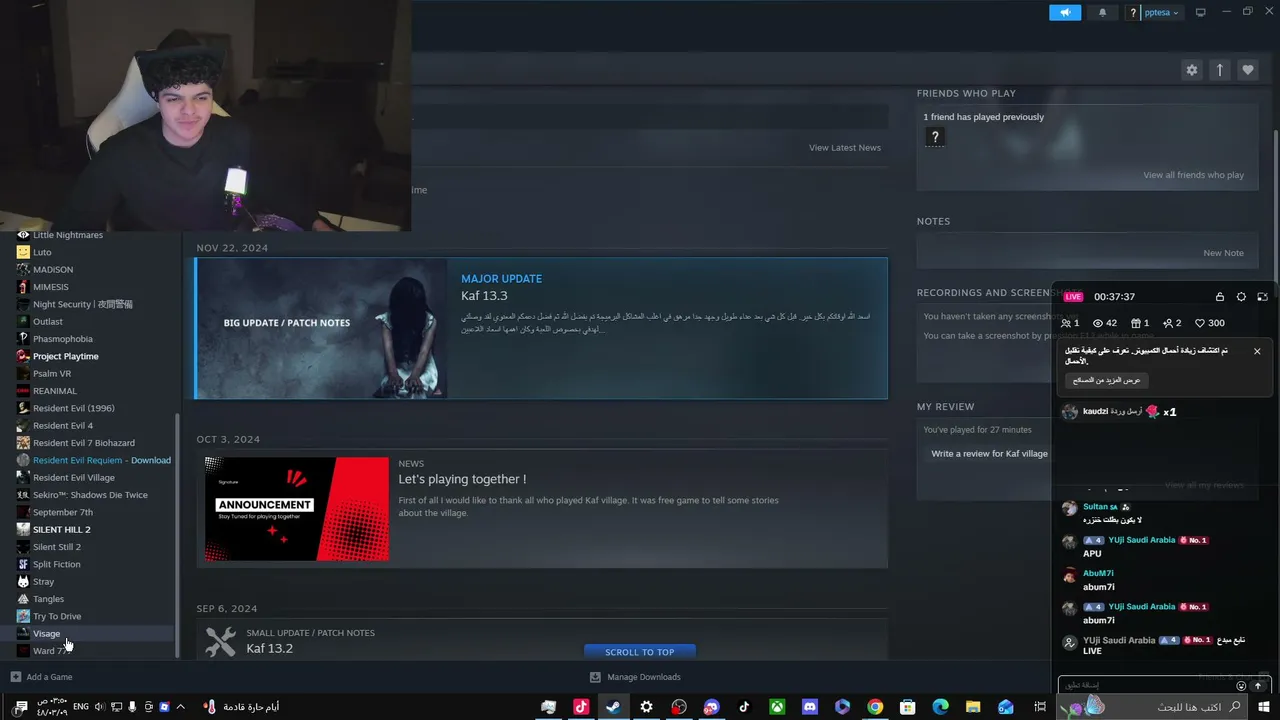
Task: Open Google Chrome from the taskbar
Action: [x=875, y=707]
